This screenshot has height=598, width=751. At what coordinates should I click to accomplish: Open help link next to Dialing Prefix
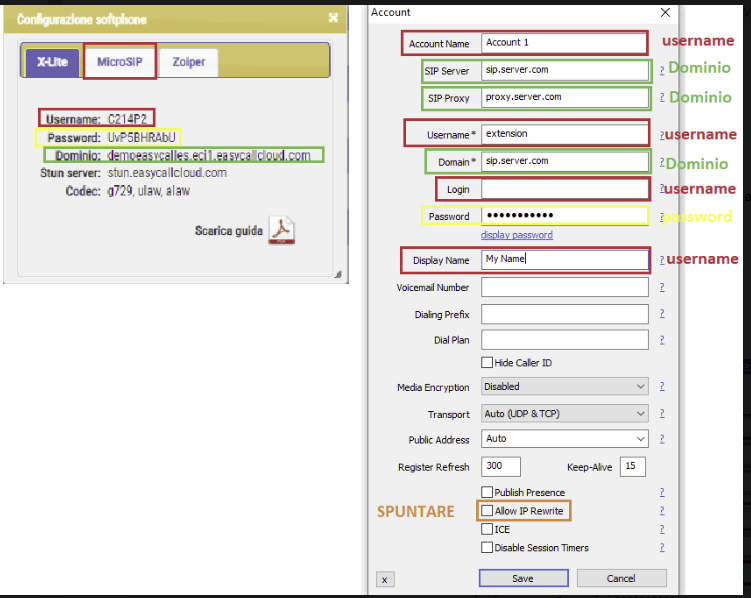pos(662,313)
